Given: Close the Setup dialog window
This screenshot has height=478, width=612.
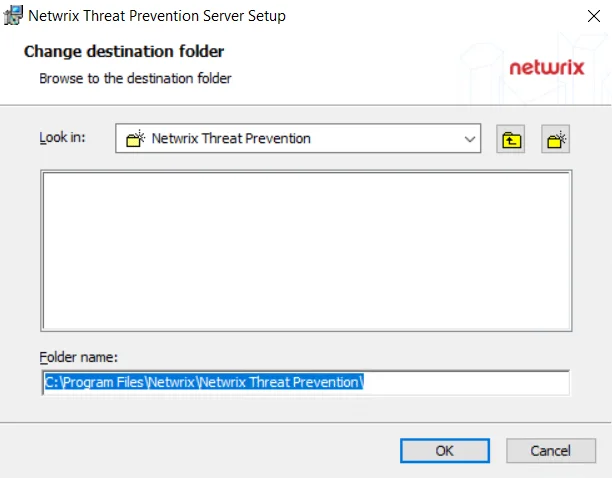Looking at the screenshot, I should click(594, 16).
